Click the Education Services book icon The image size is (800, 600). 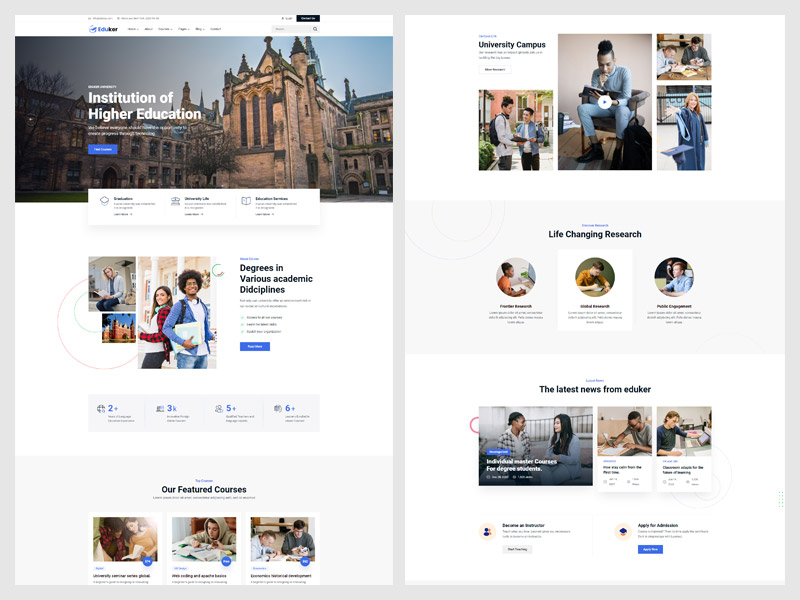coord(246,201)
